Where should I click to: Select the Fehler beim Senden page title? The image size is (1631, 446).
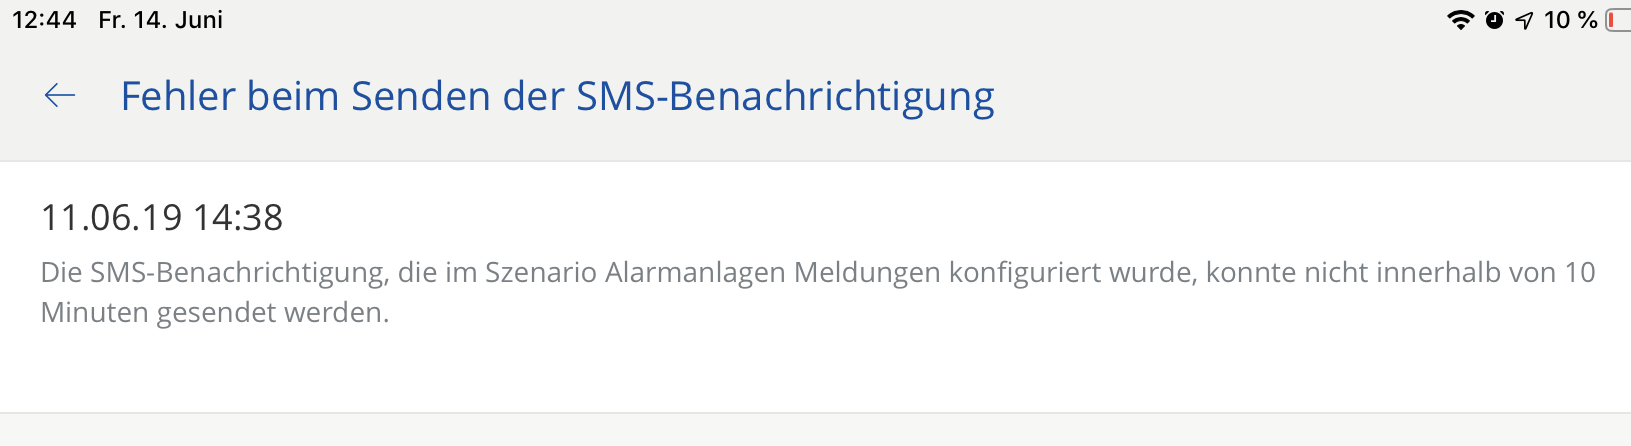[x=557, y=96]
